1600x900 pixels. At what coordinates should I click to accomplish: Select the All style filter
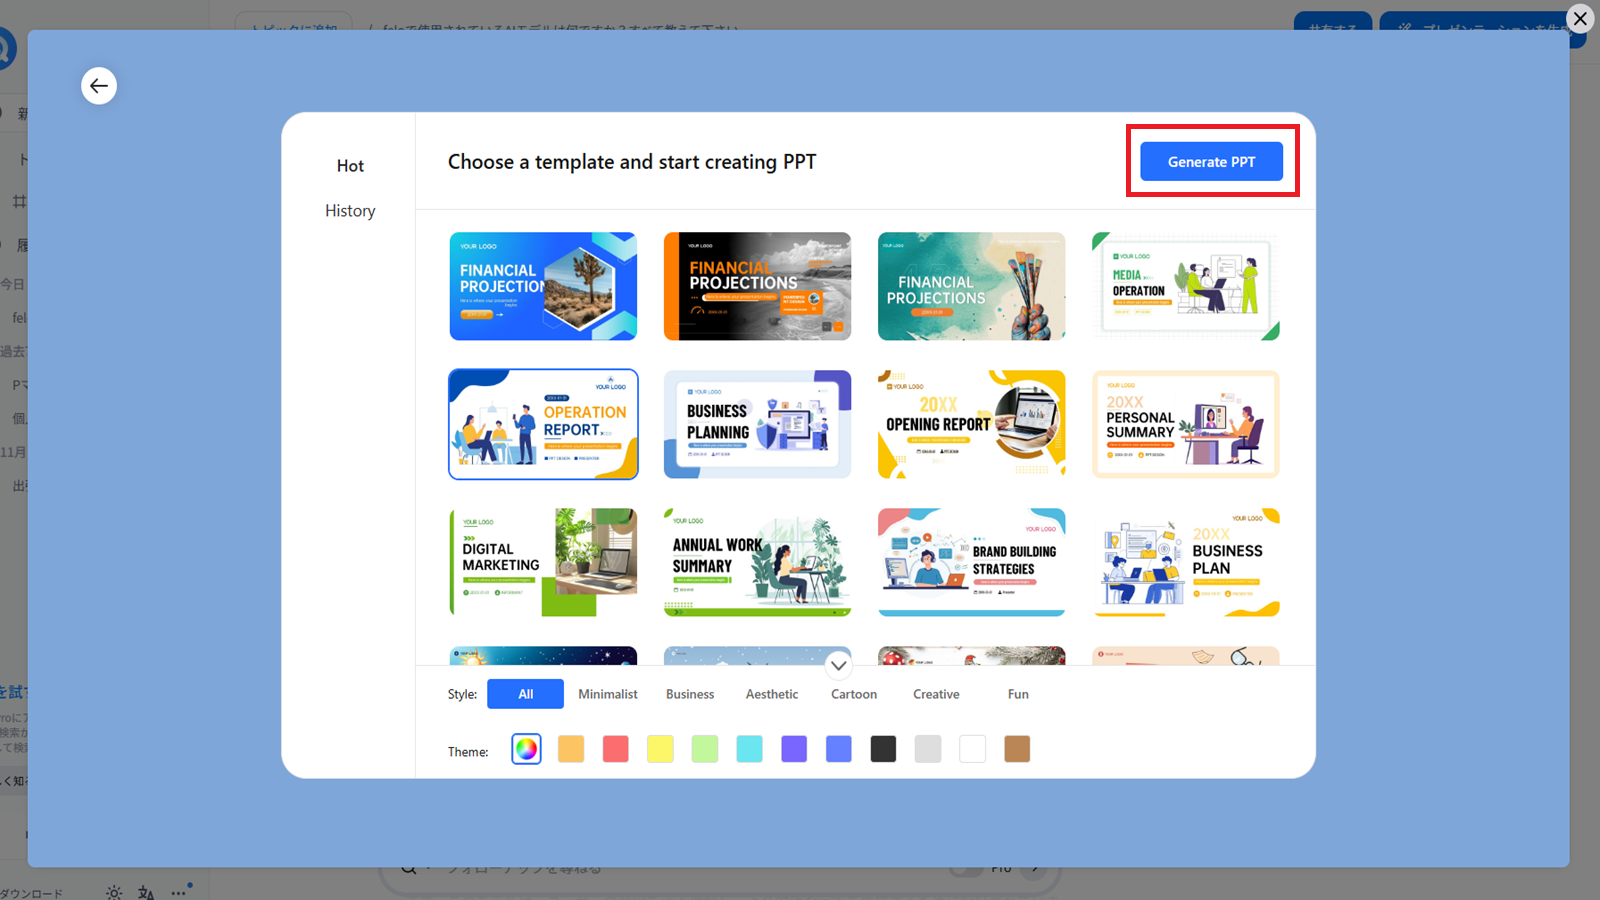pyautogui.click(x=525, y=694)
